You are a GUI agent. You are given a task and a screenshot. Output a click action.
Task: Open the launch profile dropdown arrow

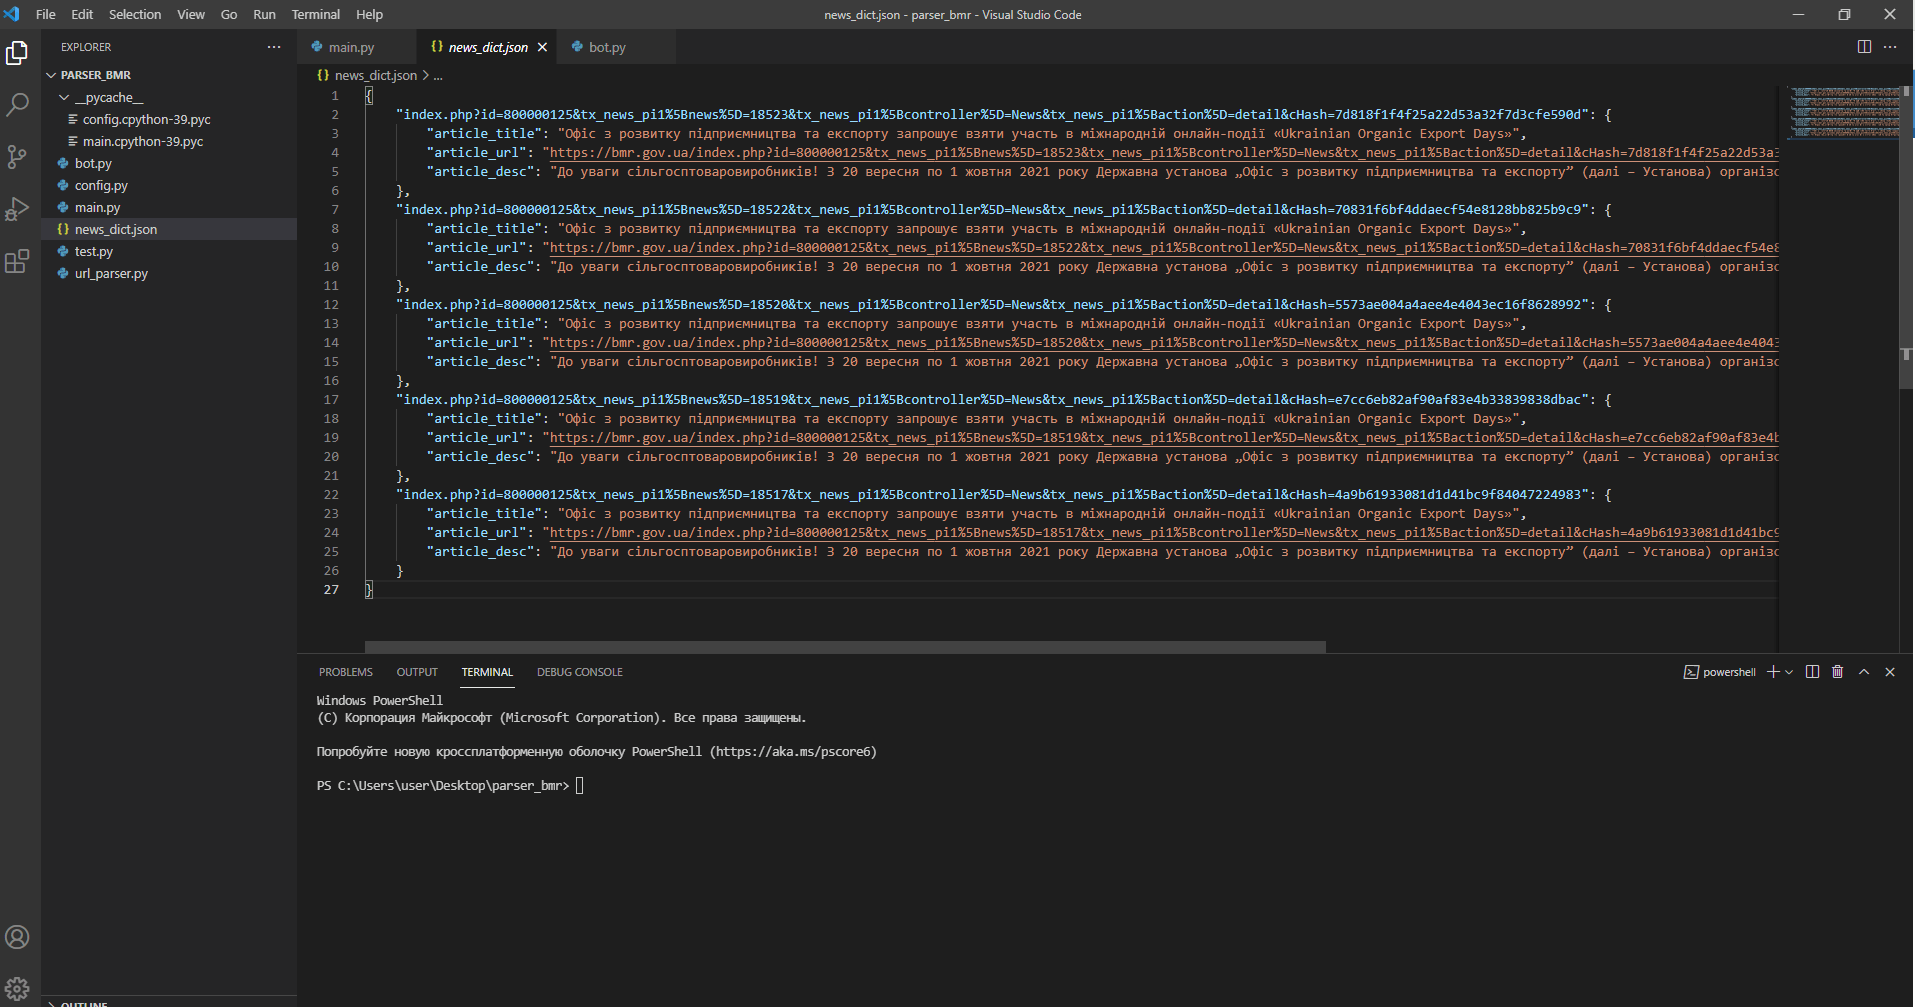tap(1789, 672)
